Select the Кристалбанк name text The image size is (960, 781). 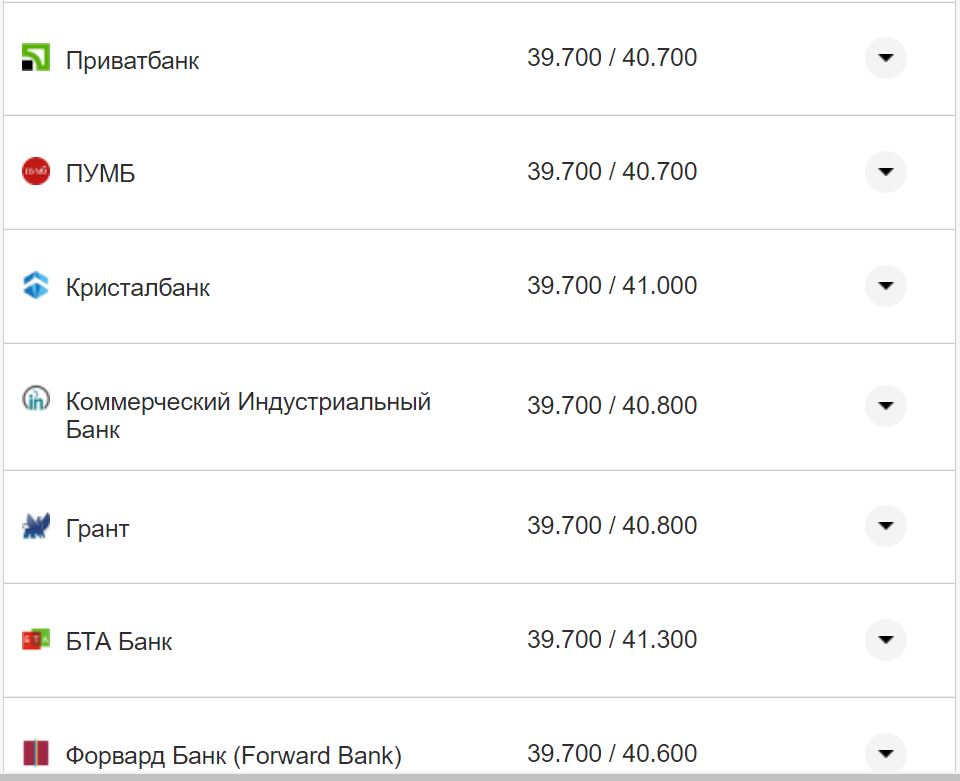(x=138, y=288)
